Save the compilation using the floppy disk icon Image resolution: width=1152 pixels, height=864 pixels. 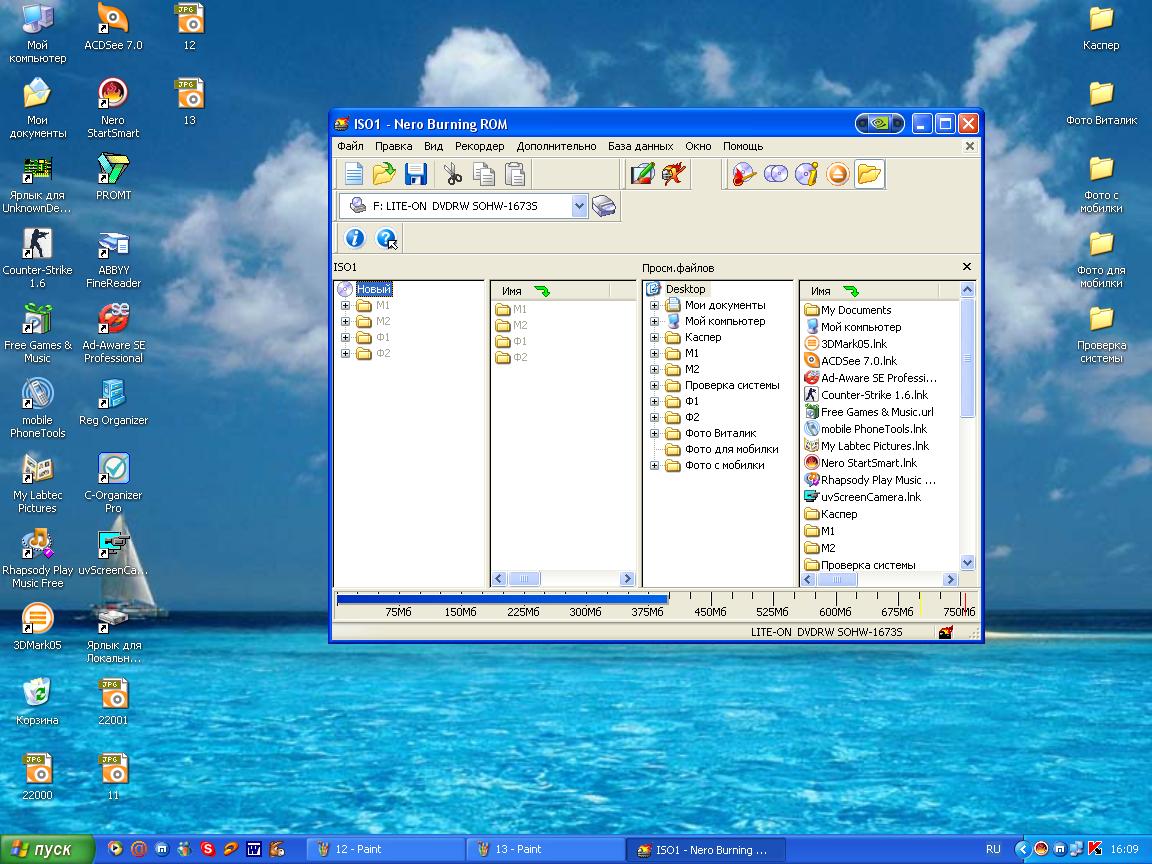click(415, 175)
